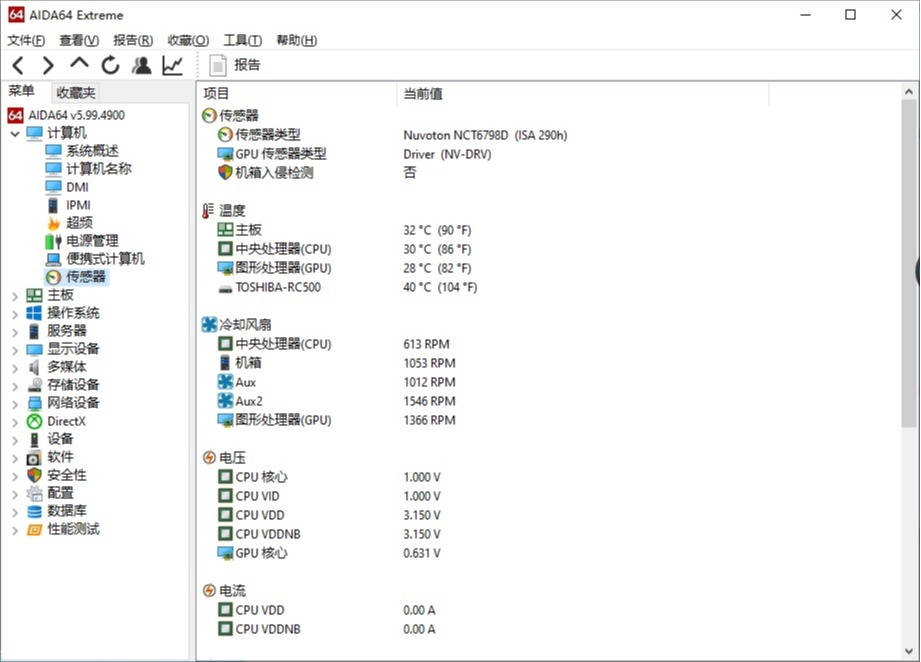The height and width of the screenshot is (662, 921).
Task: Click the 超频 flame icon
Action: tap(53, 223)
